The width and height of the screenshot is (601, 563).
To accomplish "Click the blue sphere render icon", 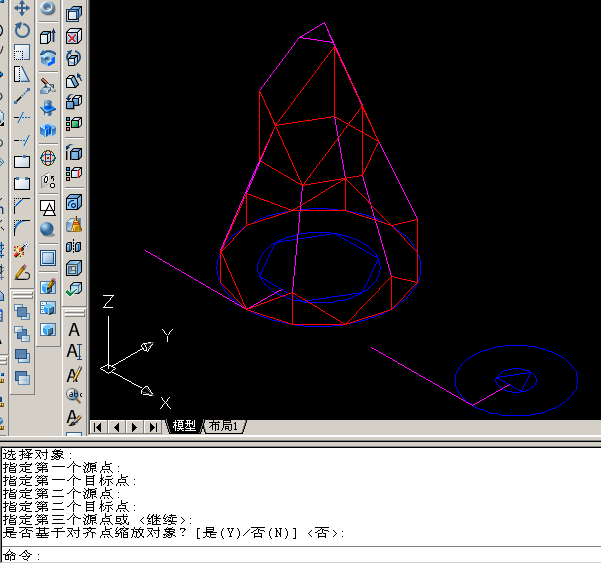I will [48, 229].
